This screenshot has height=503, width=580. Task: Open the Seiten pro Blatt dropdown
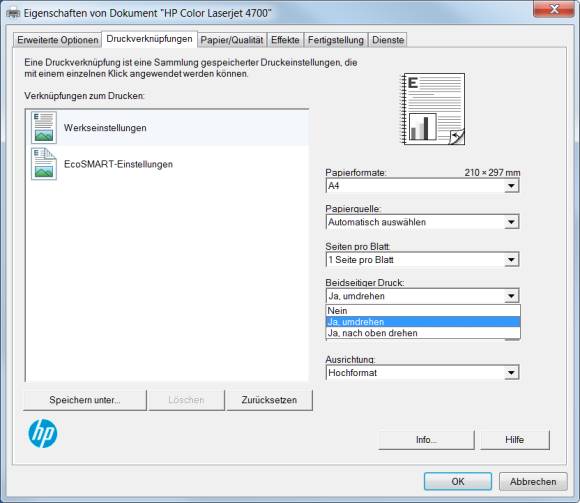(511, 260)
